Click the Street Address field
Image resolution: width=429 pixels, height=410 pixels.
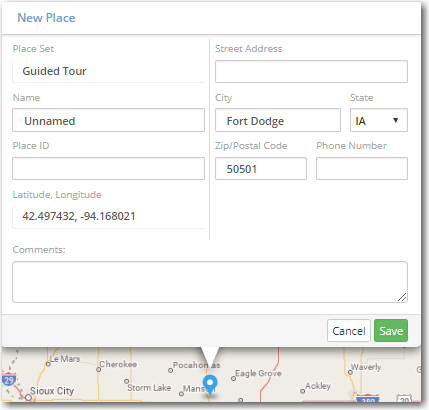coord(311,71)
